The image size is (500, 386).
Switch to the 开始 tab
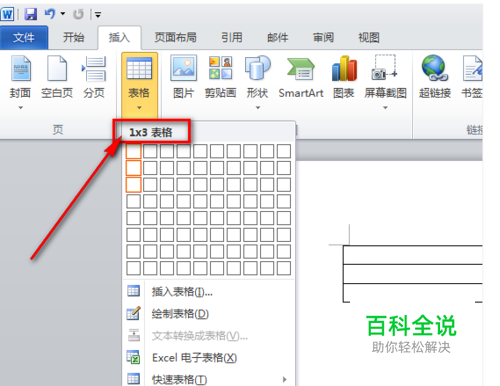(74, 37)
